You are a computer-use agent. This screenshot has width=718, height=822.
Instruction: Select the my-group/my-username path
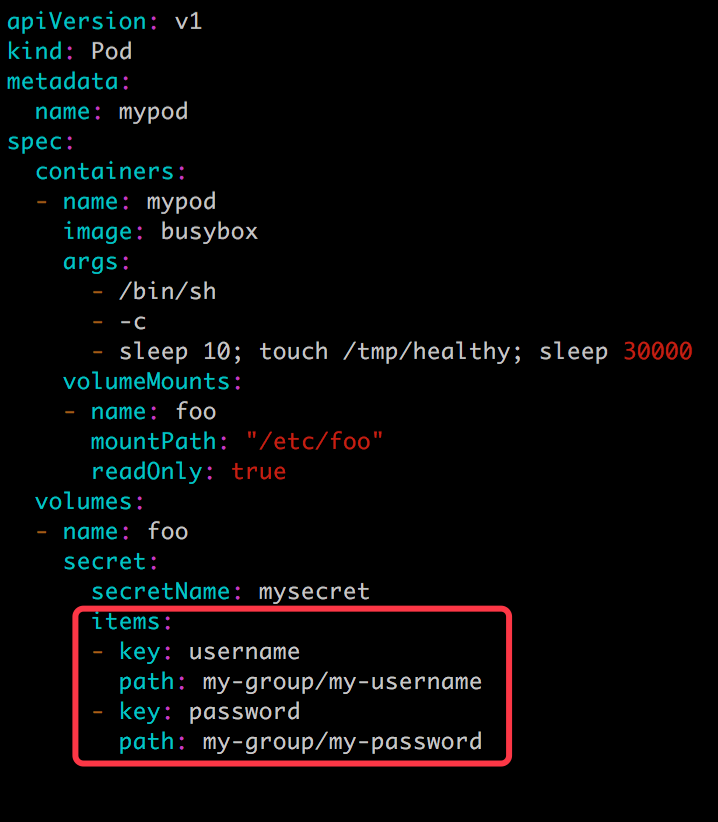pyautogui.click(x=342, y=681)
